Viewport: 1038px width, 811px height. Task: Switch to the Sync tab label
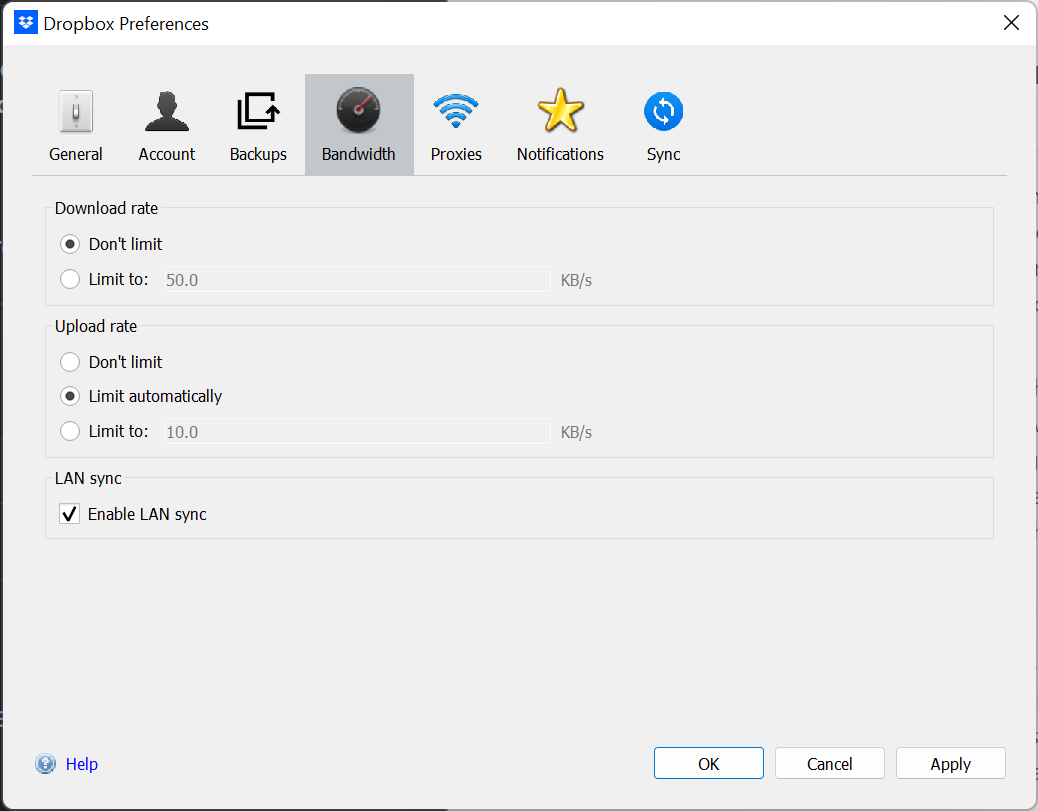tap(663, 154)
